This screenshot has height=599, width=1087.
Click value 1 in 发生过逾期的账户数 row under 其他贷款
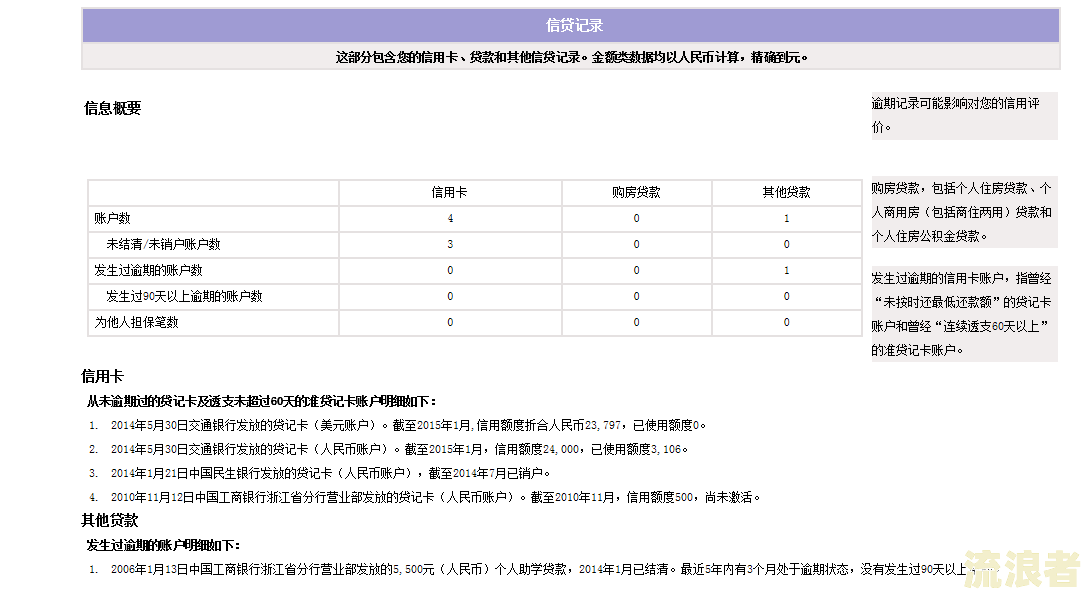pyautogui.click(x=786, y=270)
